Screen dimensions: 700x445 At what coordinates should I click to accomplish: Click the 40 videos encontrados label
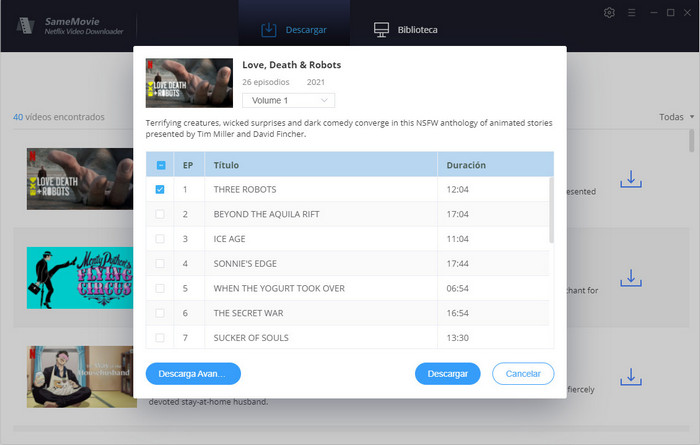(58, 117)
